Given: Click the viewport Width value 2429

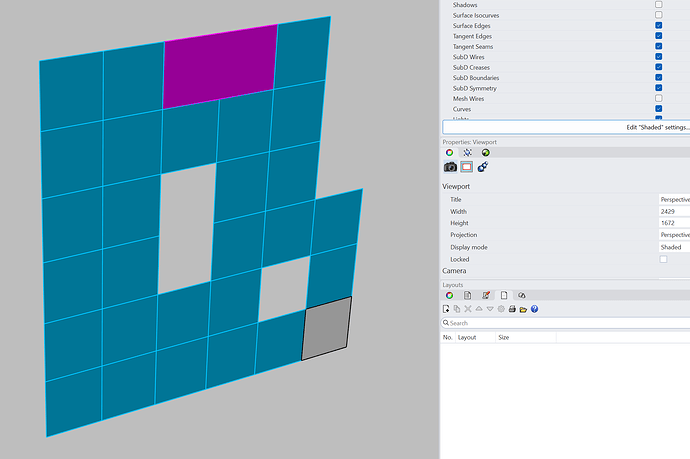Looking at the screenshot, I should (674, 211).
